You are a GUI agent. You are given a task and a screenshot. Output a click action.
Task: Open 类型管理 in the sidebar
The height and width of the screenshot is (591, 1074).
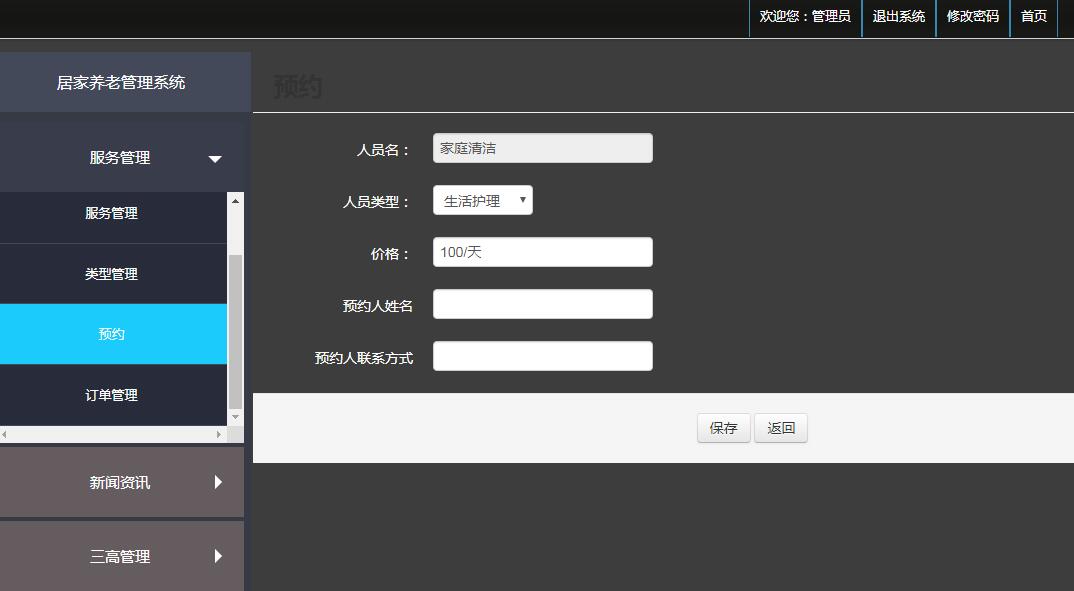tap(111, 274)
